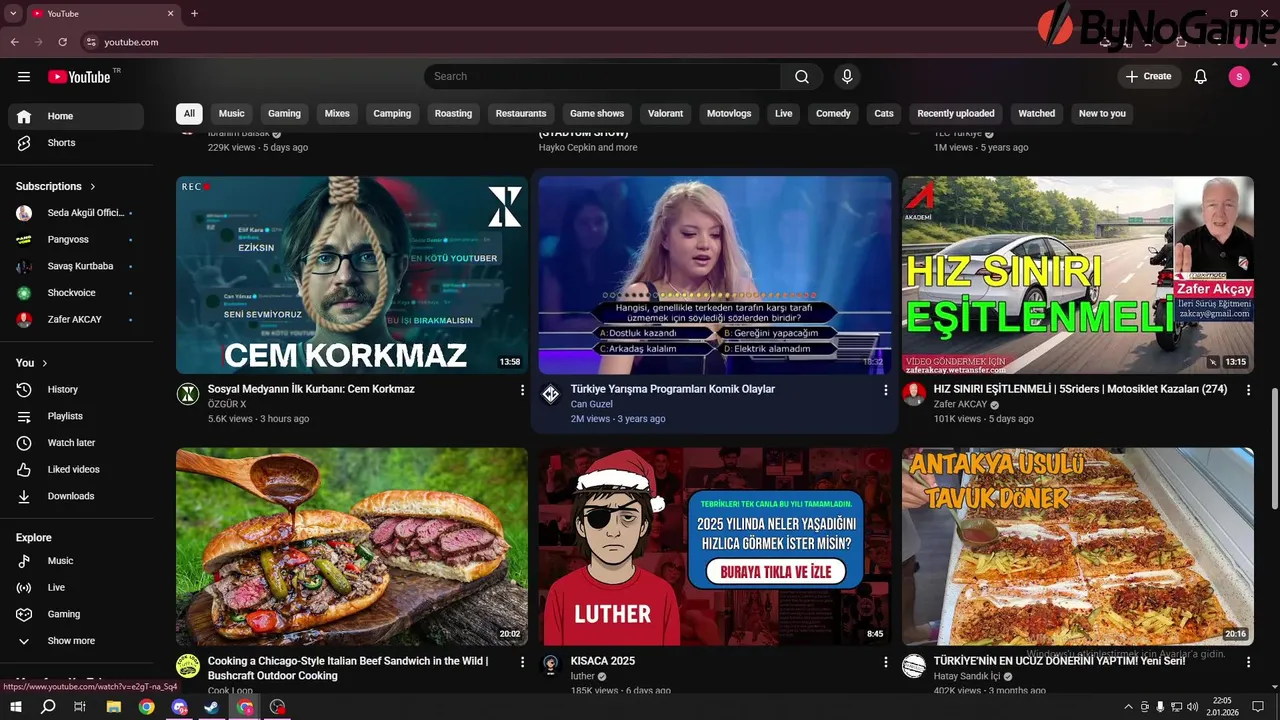
Task: Open the HIZ SINIRI EŞİTLENMELİ thumbnail
Action: (1078, 275)
